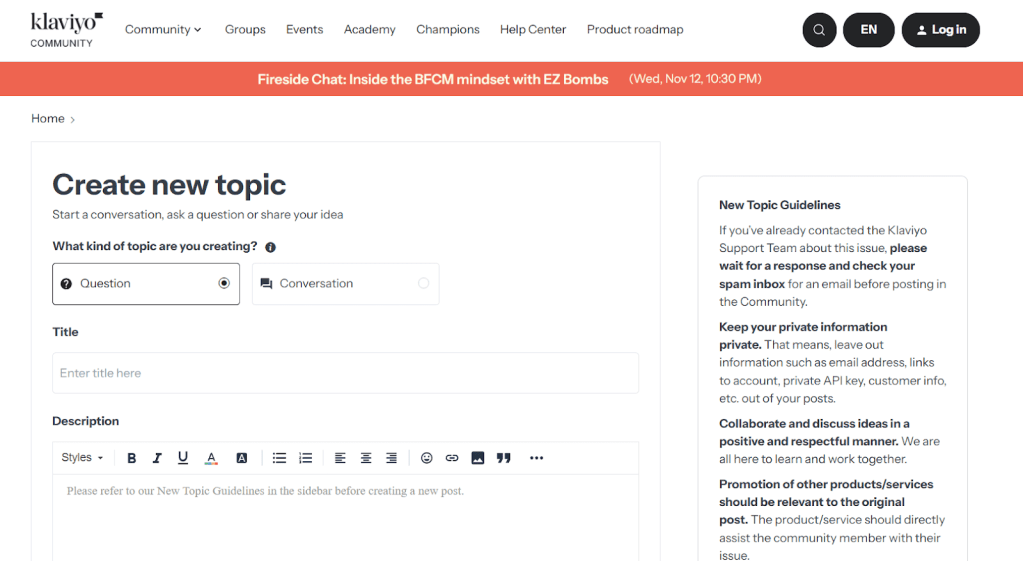This screenshot has height=561, width=1023.
Task: Show more editor options (three dots)
Action: coord(537,458)
